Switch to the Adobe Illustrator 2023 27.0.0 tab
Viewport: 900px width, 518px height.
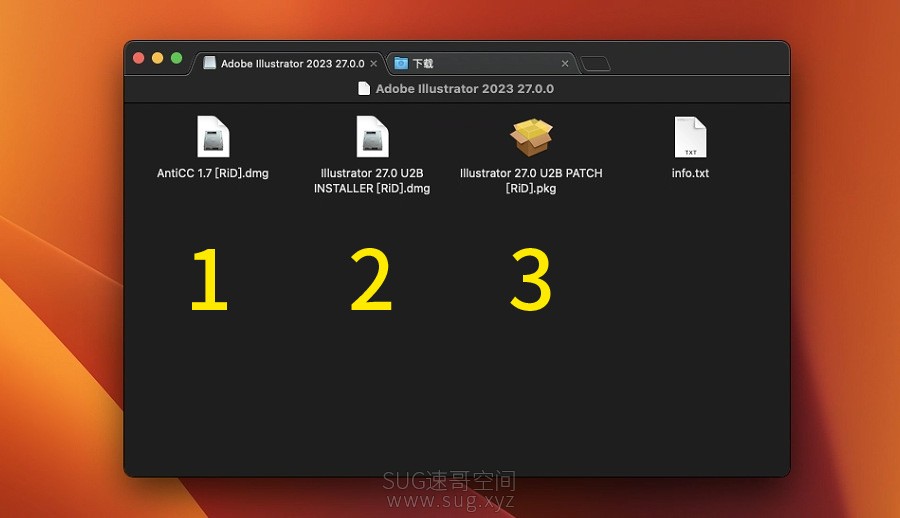290,63
